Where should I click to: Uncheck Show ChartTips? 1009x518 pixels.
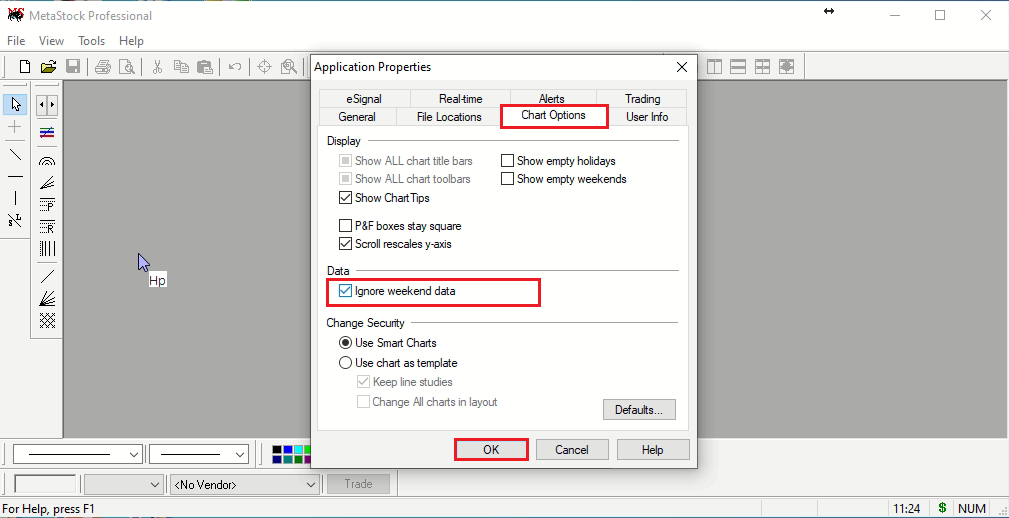pos(345,198)
